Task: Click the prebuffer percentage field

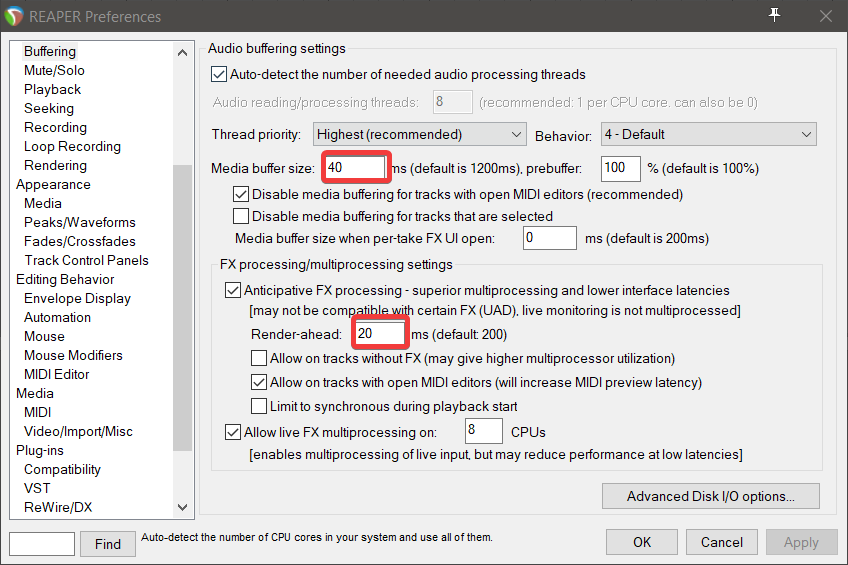Action: 620,168
